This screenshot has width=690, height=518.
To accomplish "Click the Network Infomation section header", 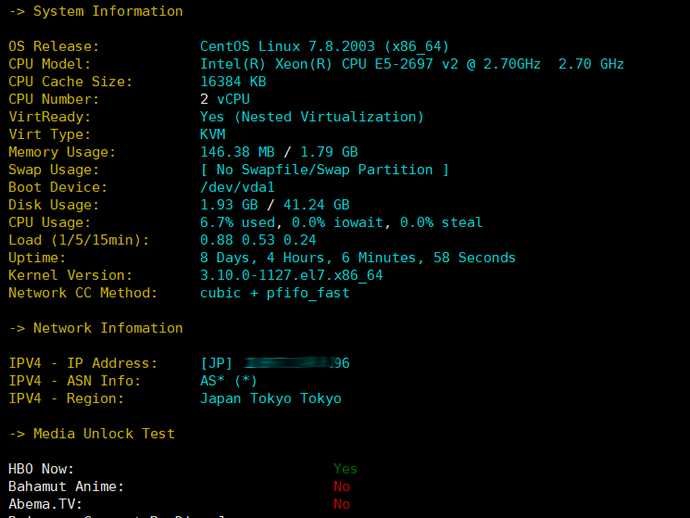I will coord(108,328).
